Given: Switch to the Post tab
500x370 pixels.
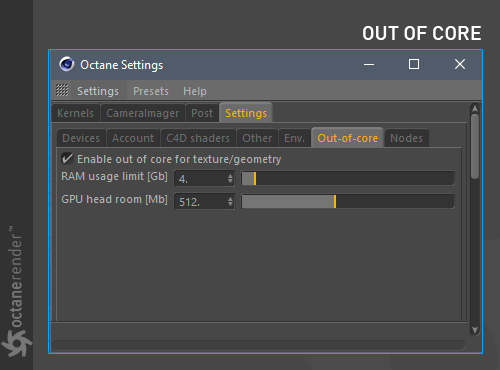Looking at the screenshot, I should 202,113.
